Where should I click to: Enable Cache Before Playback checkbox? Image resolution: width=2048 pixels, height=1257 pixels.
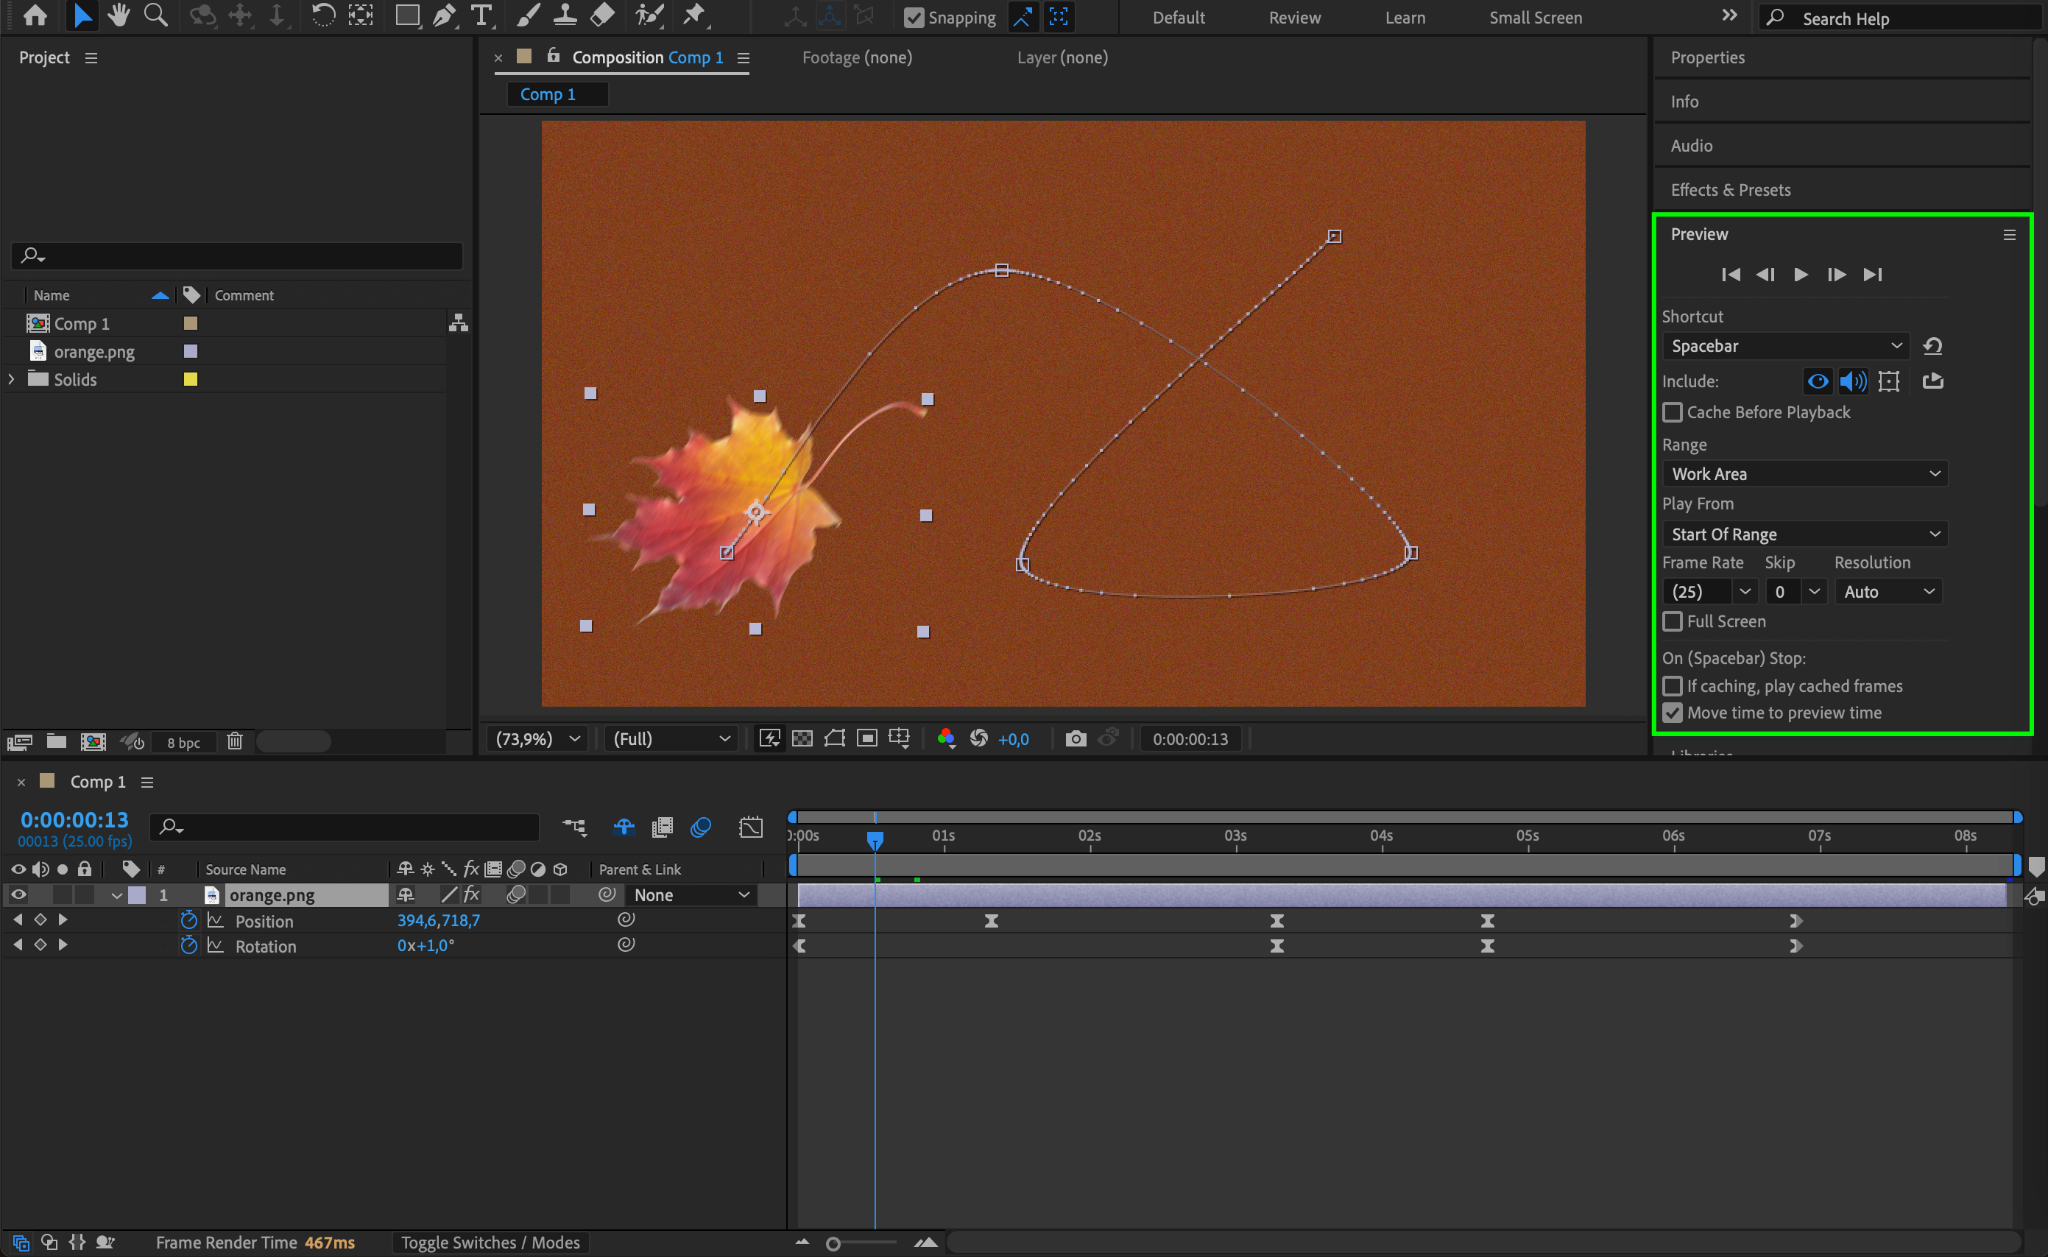pos(1672,412)
